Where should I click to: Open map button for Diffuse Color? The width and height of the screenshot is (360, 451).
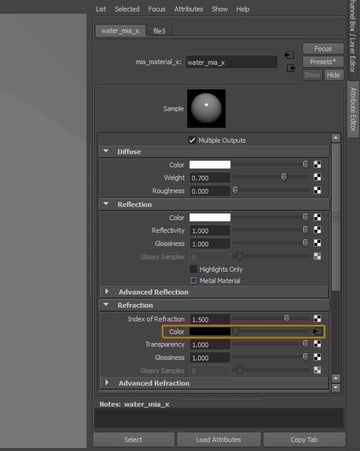(x=317, y=164)
